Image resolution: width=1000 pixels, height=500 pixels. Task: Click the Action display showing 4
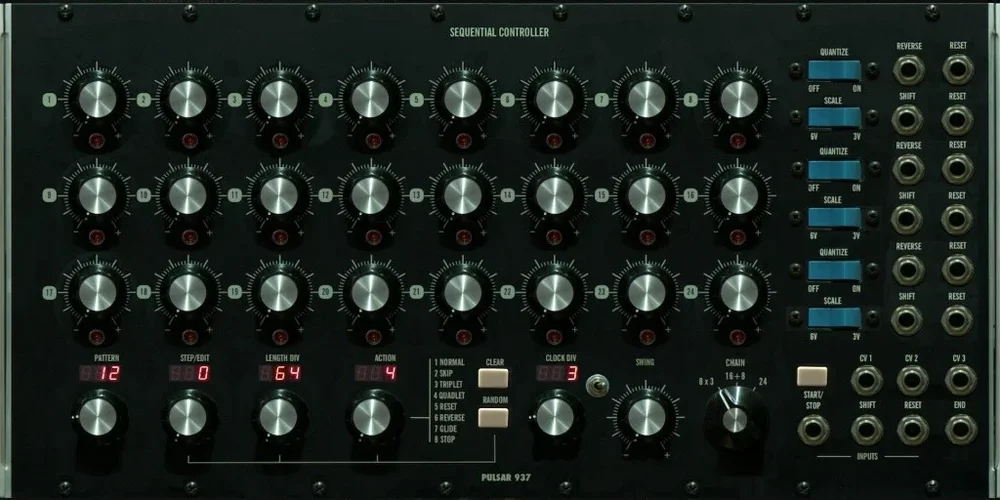coord(376,373)
